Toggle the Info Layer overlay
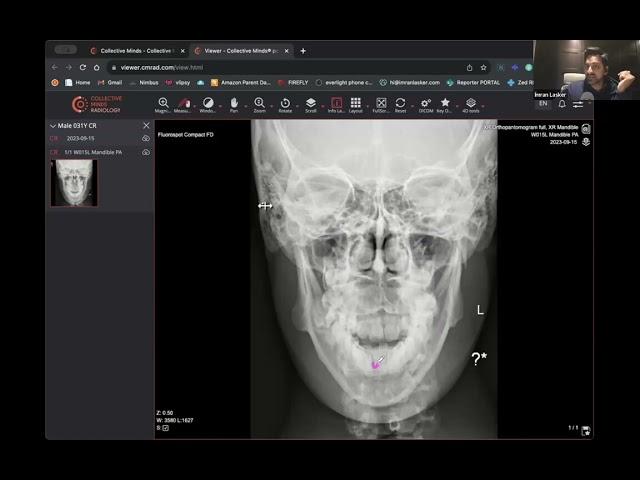Screen dimensions: 640x480 click(x=336, y=103)
